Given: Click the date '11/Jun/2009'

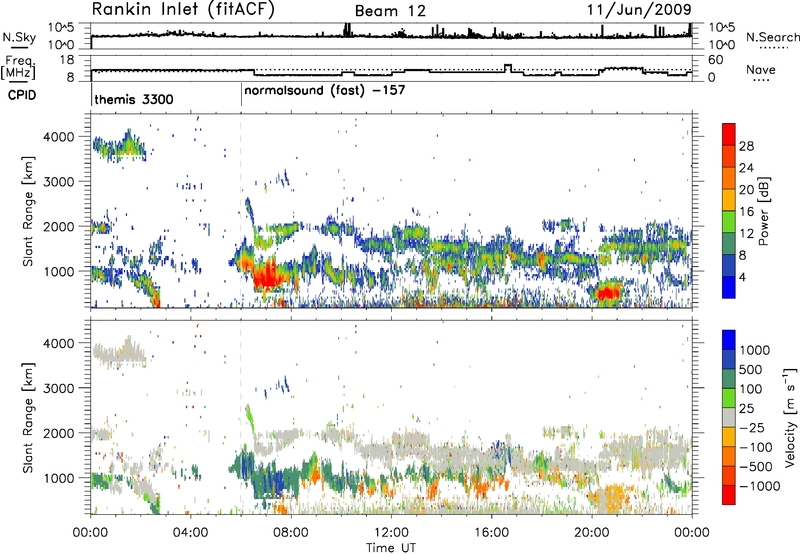Looking at the screenshot, I should click(x=639, y=9).
